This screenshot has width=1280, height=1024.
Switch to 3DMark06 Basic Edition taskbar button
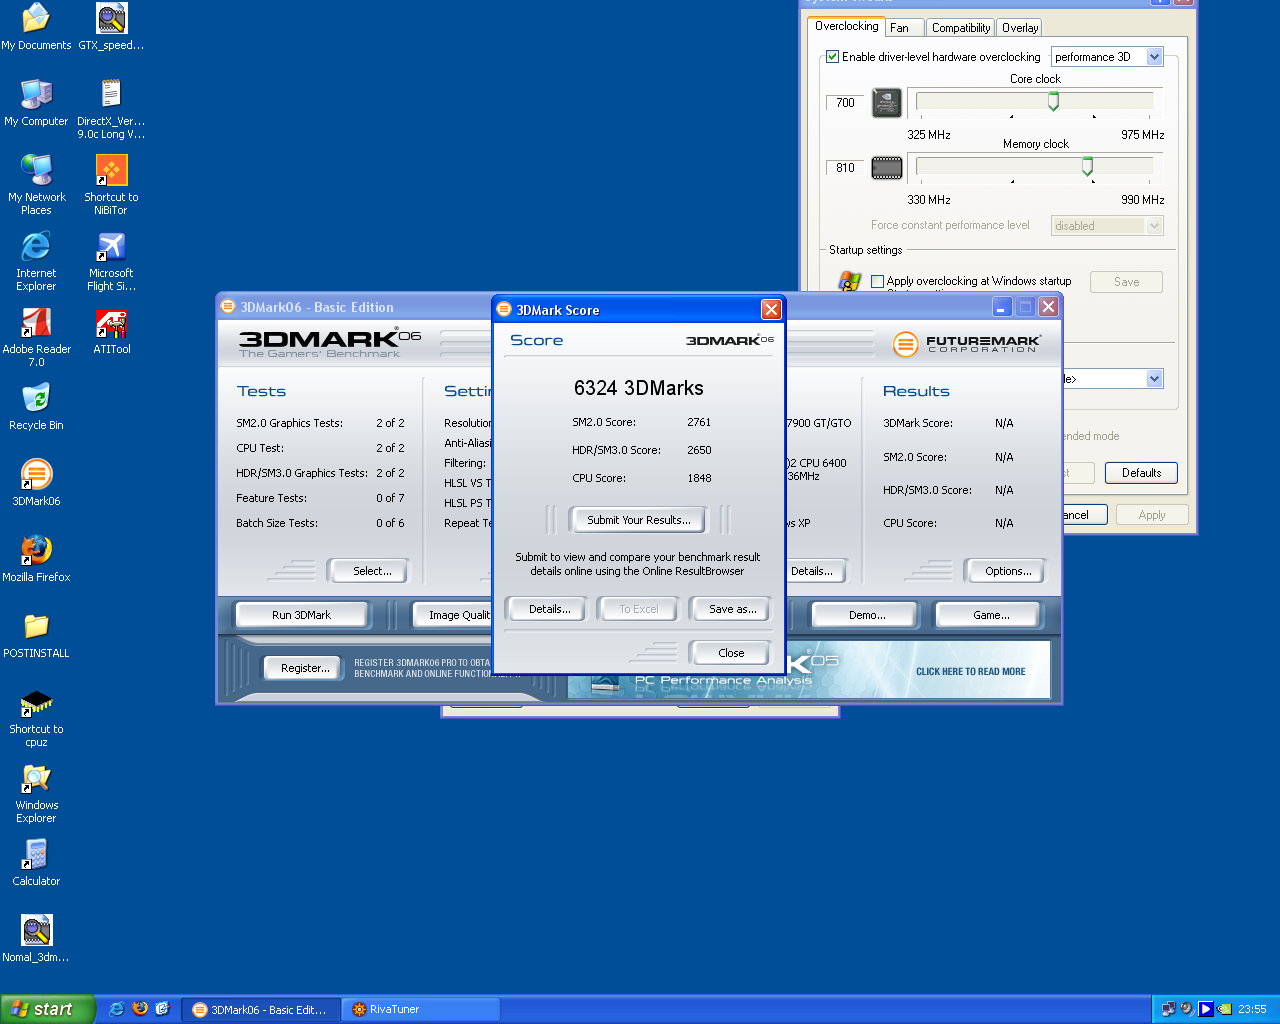261,1010
